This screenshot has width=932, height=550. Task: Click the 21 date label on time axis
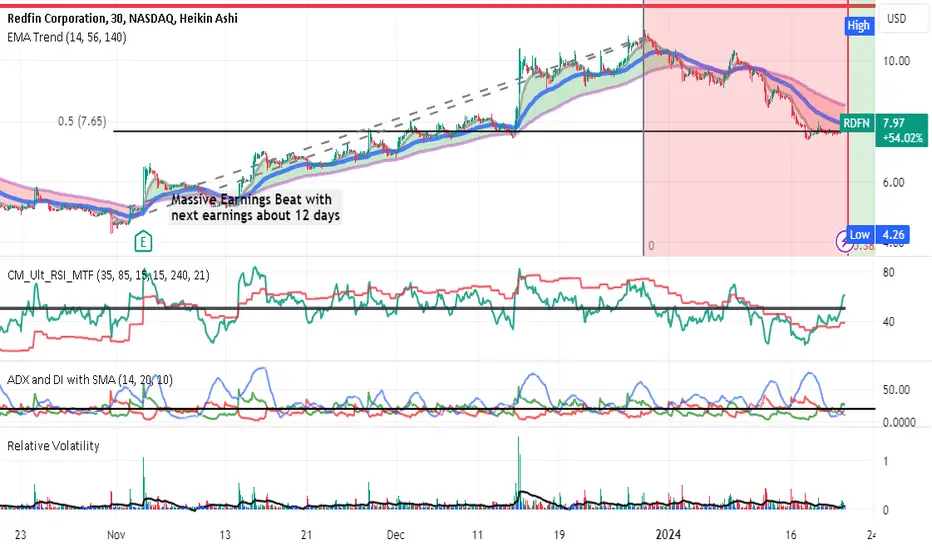(x=306, y=535)
